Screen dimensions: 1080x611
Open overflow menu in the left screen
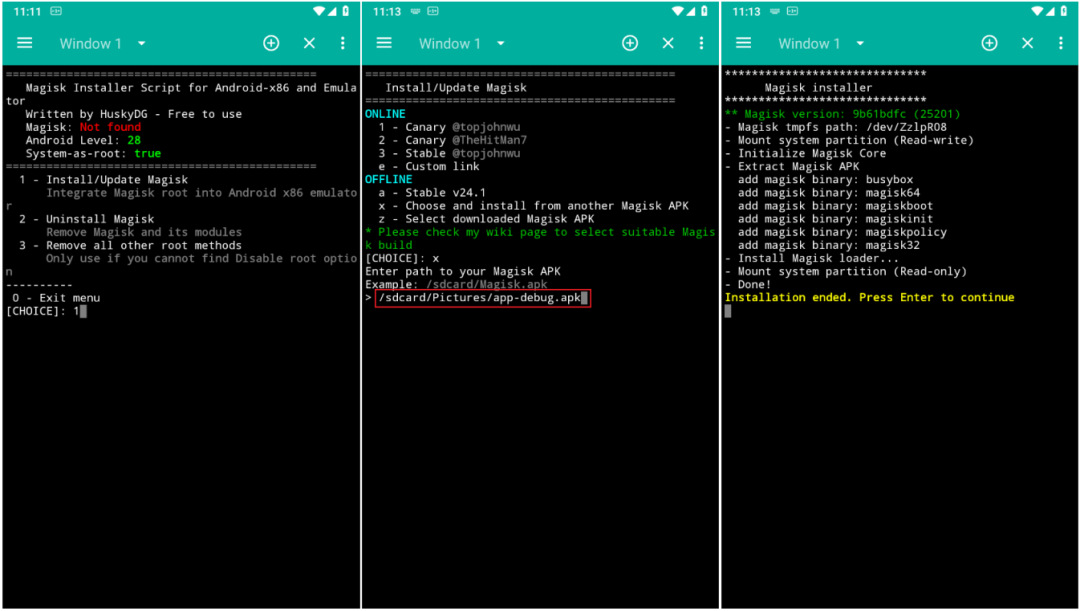pos(342,43)
